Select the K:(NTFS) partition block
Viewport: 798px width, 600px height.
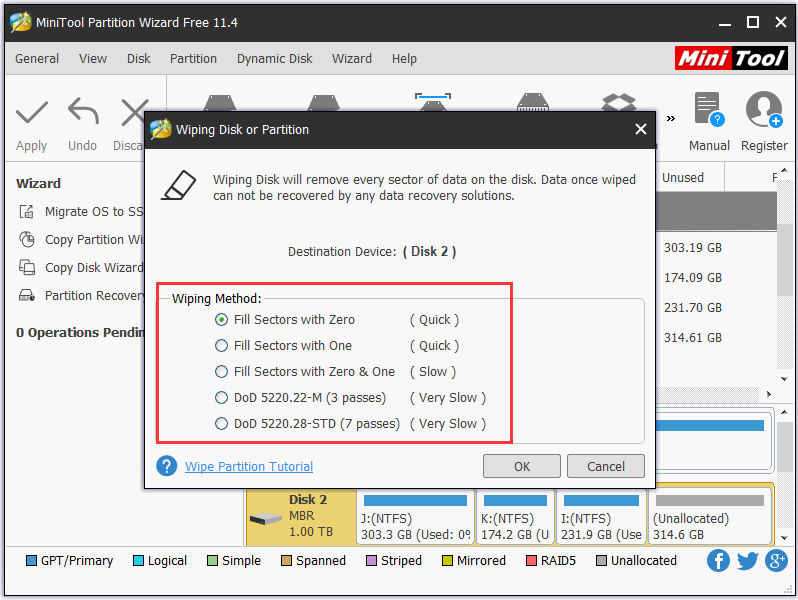coord(515,517)
